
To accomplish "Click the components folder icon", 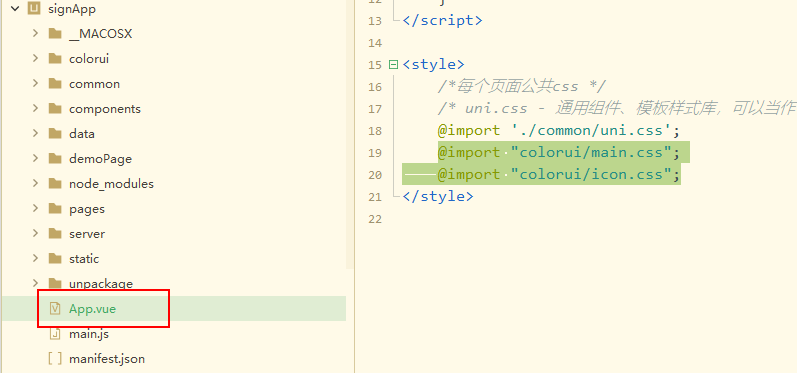I will [x=55, y=108].
